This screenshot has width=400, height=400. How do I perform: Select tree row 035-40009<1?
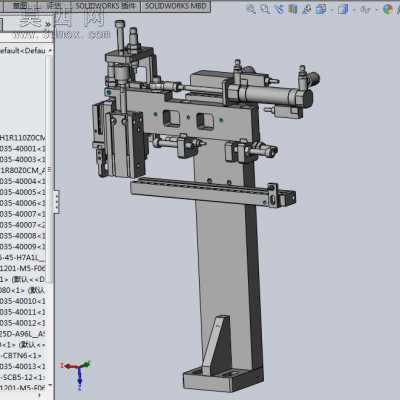(x=23, y=247)
